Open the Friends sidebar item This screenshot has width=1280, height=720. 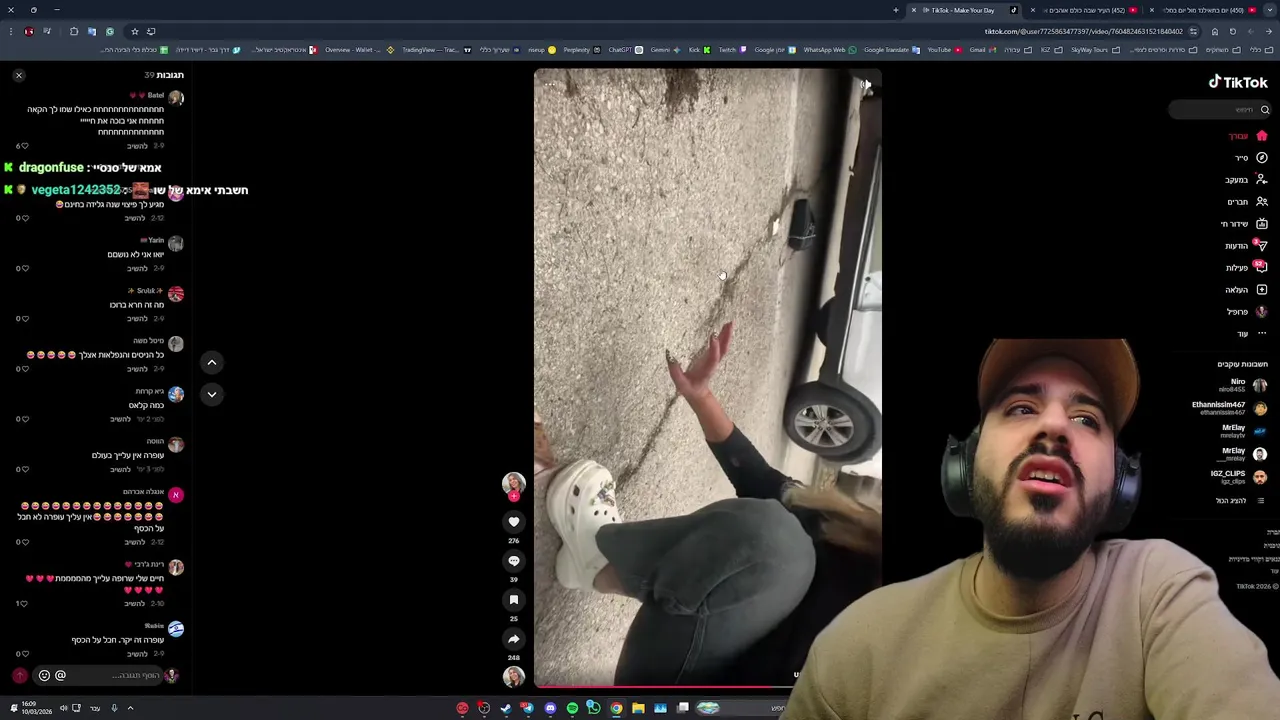click(x=1247, y=202)
